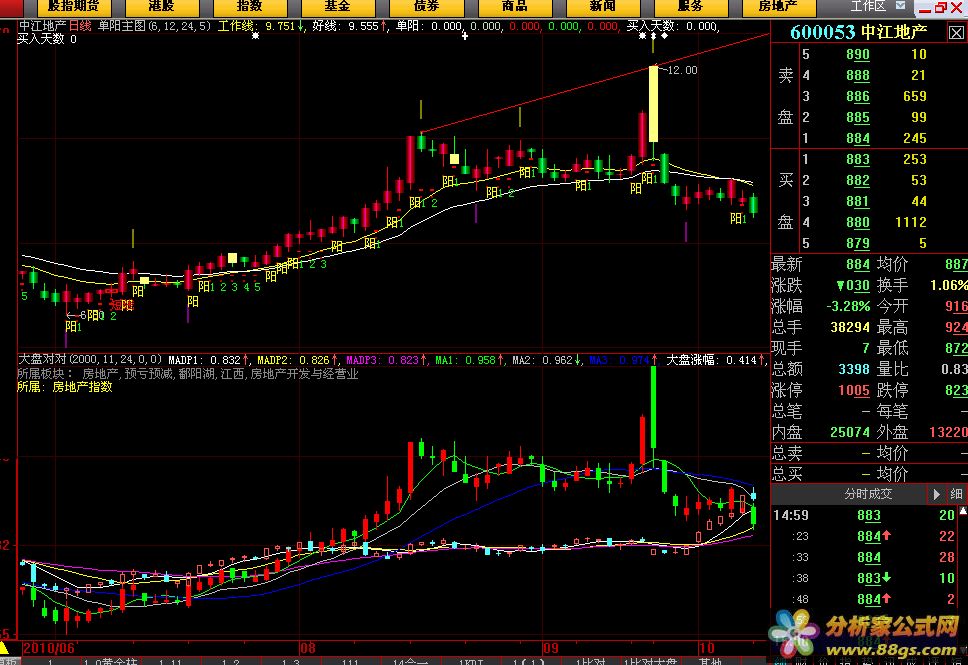The height and width of the screenshot is (665, 968).
Task: Click the 涨幅 value -3.28%
Action: click(848, 306)
